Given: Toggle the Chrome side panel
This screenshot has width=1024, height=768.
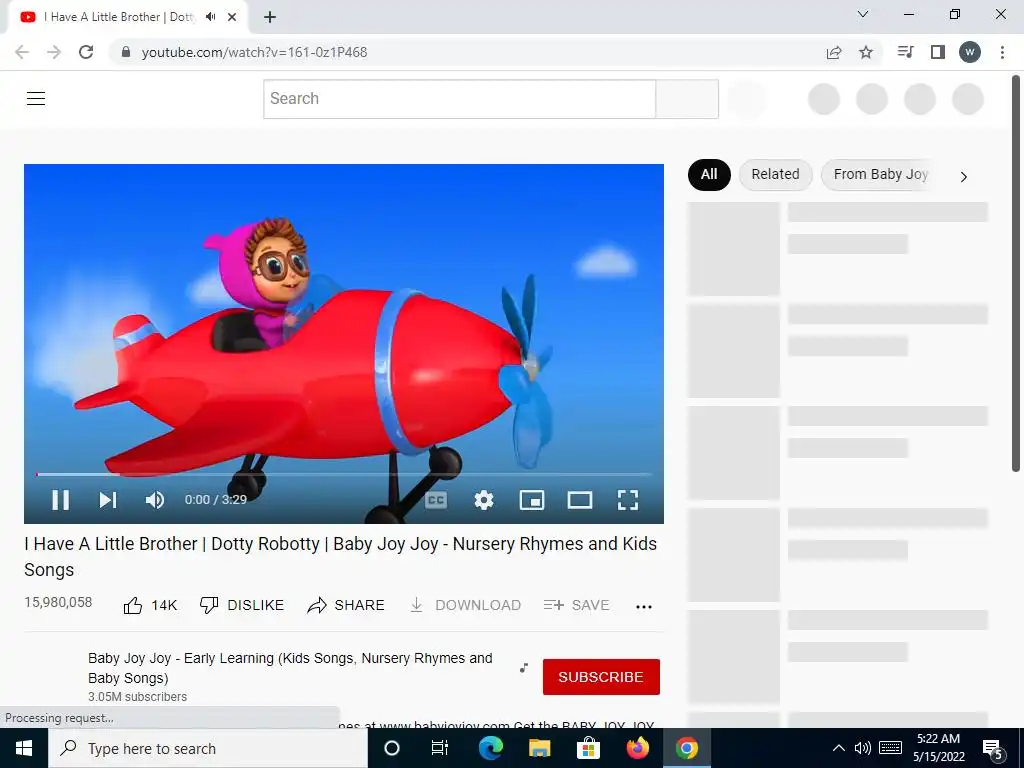Looking at the screenshot, I should pyautogui.click(x=938, y=52).
